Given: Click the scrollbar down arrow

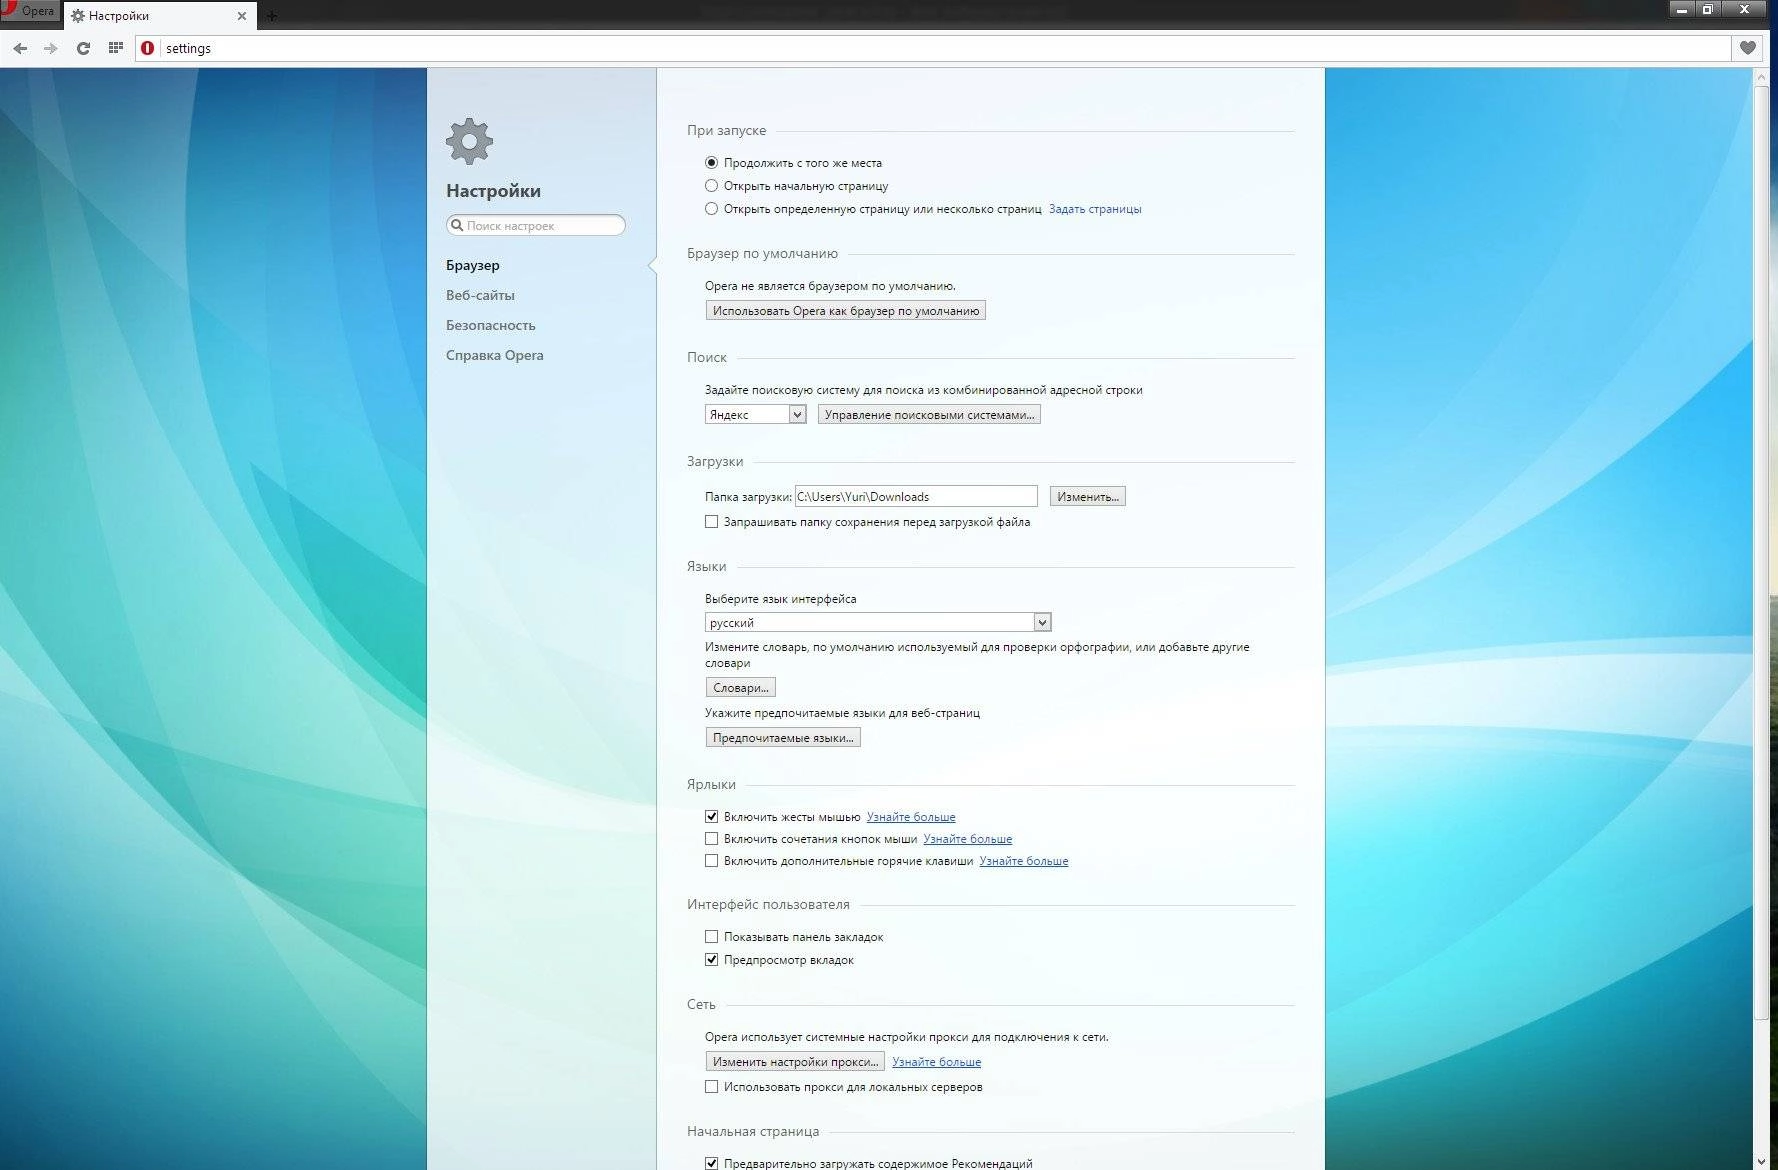Looking at the screenshot, I should (x=1762, y=1162).
